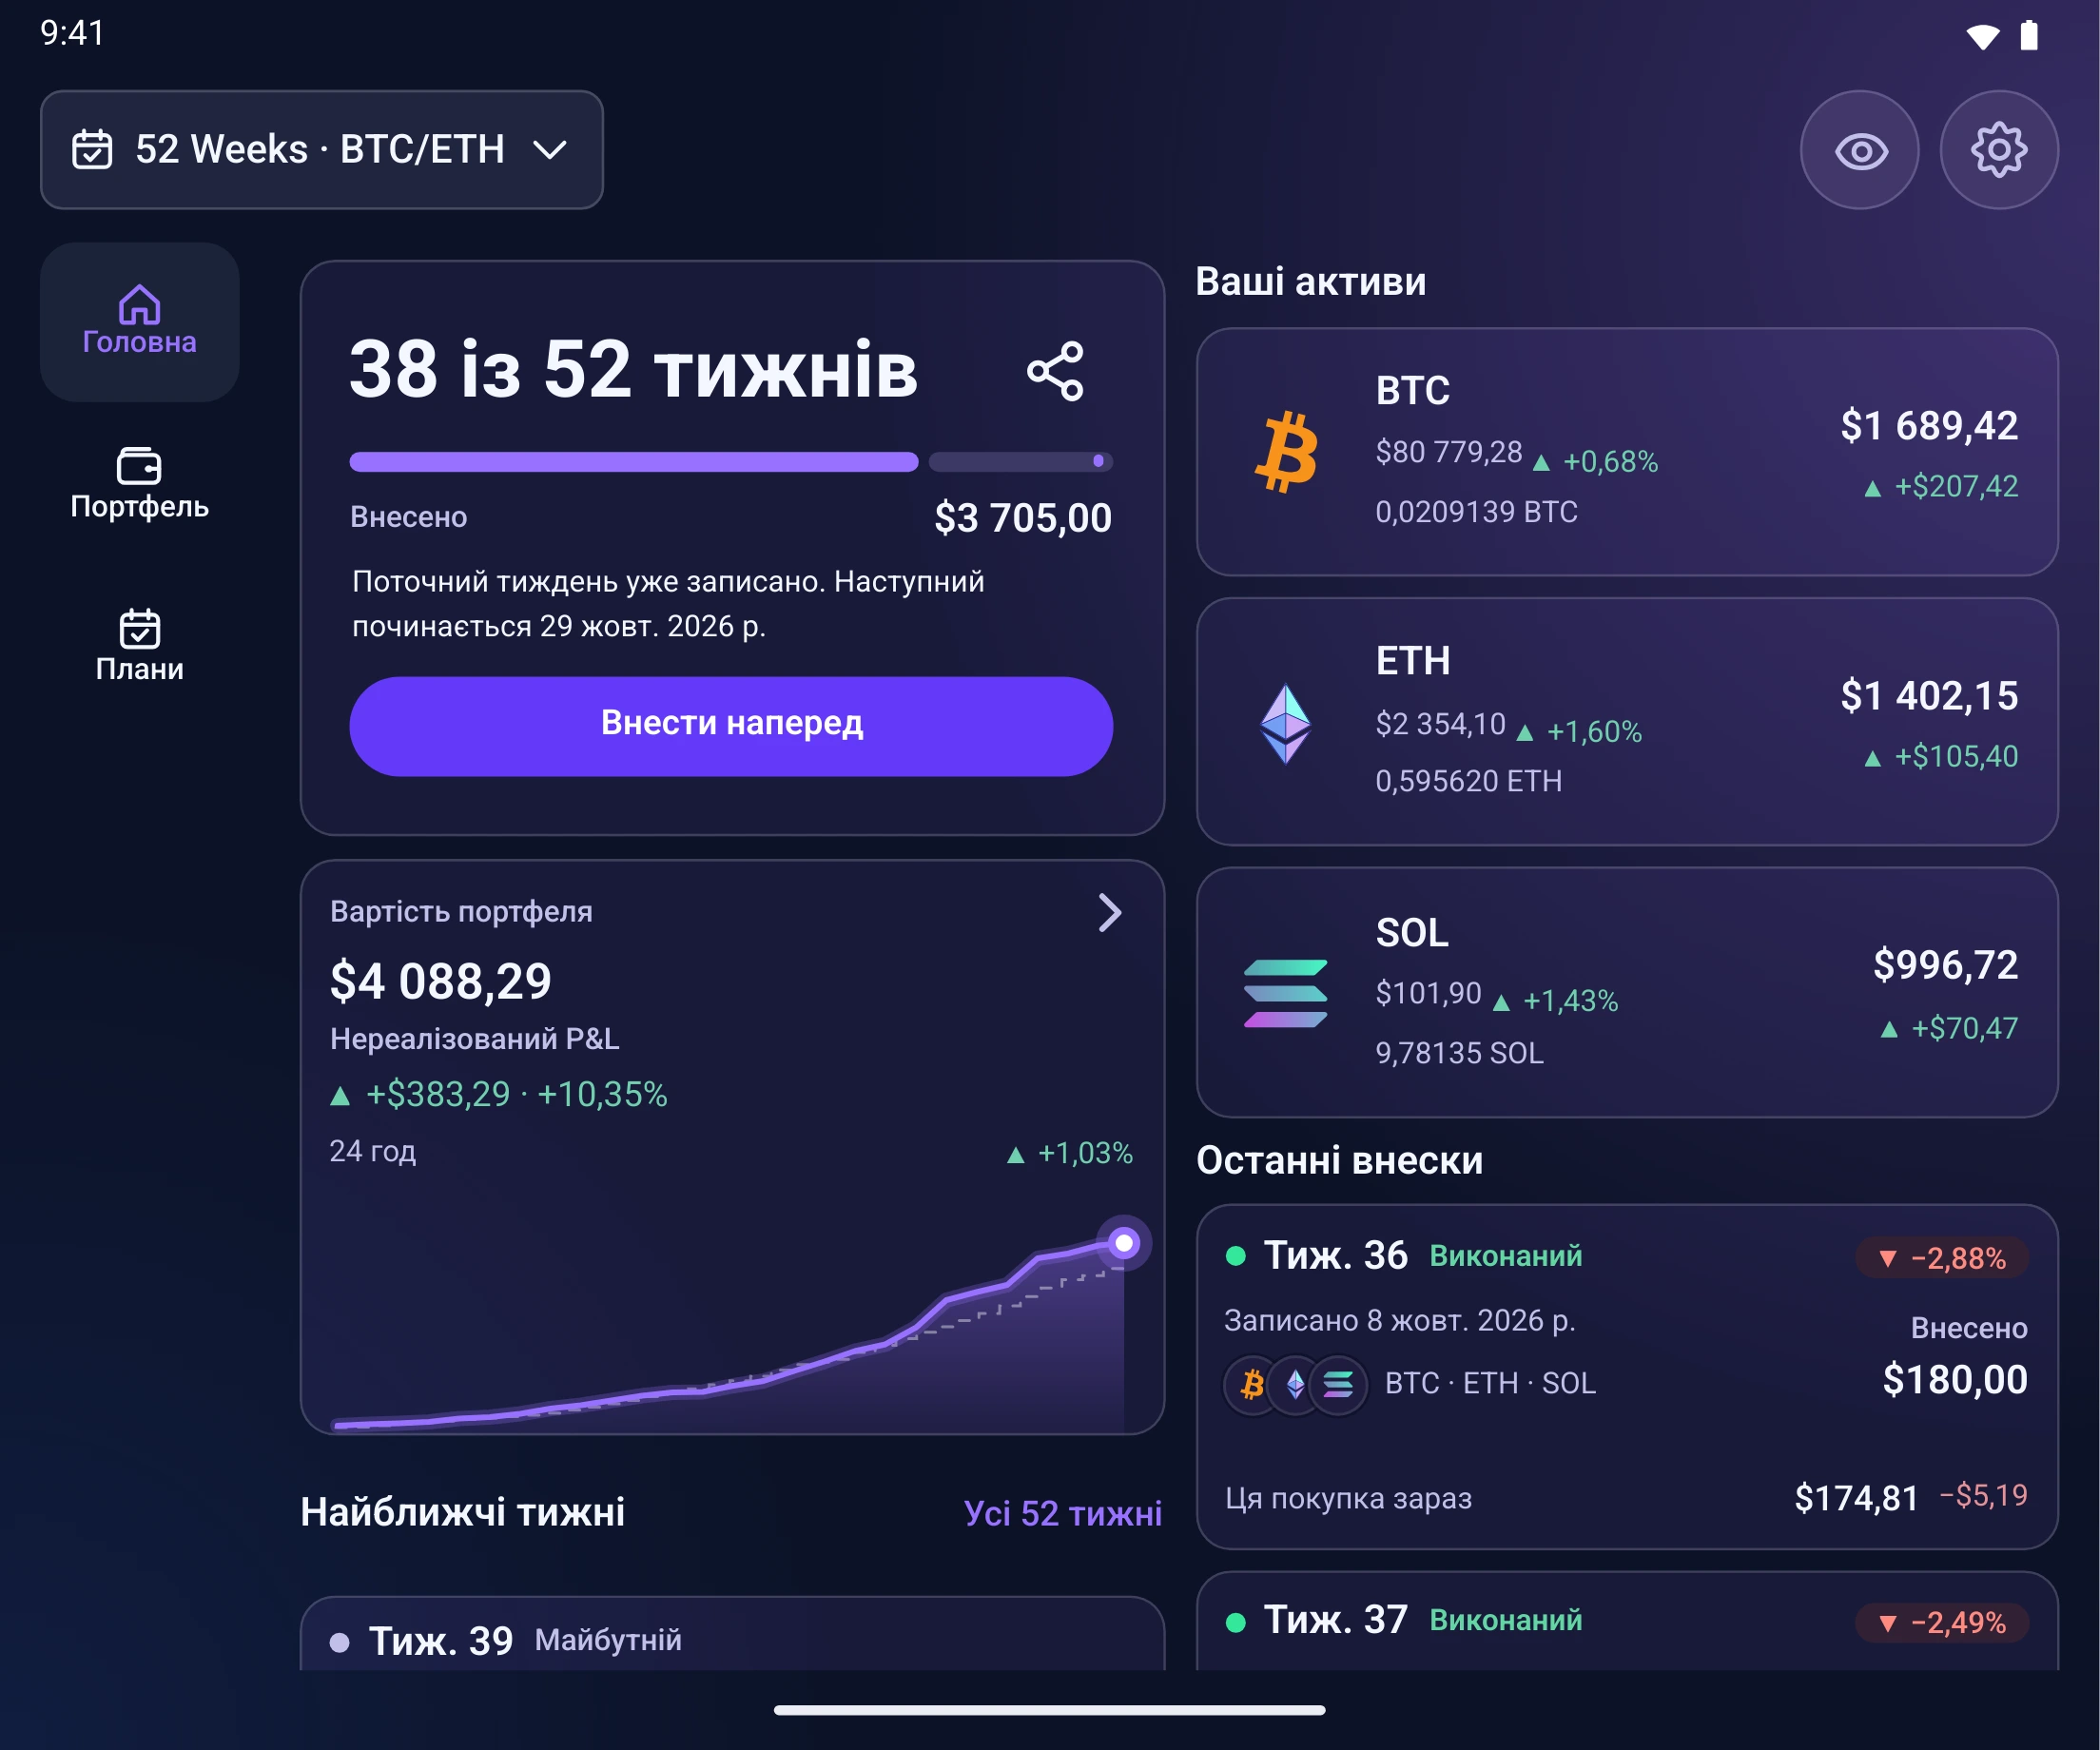
Task: Click the weekly progress bar
Action: click(x=731, y=461)
